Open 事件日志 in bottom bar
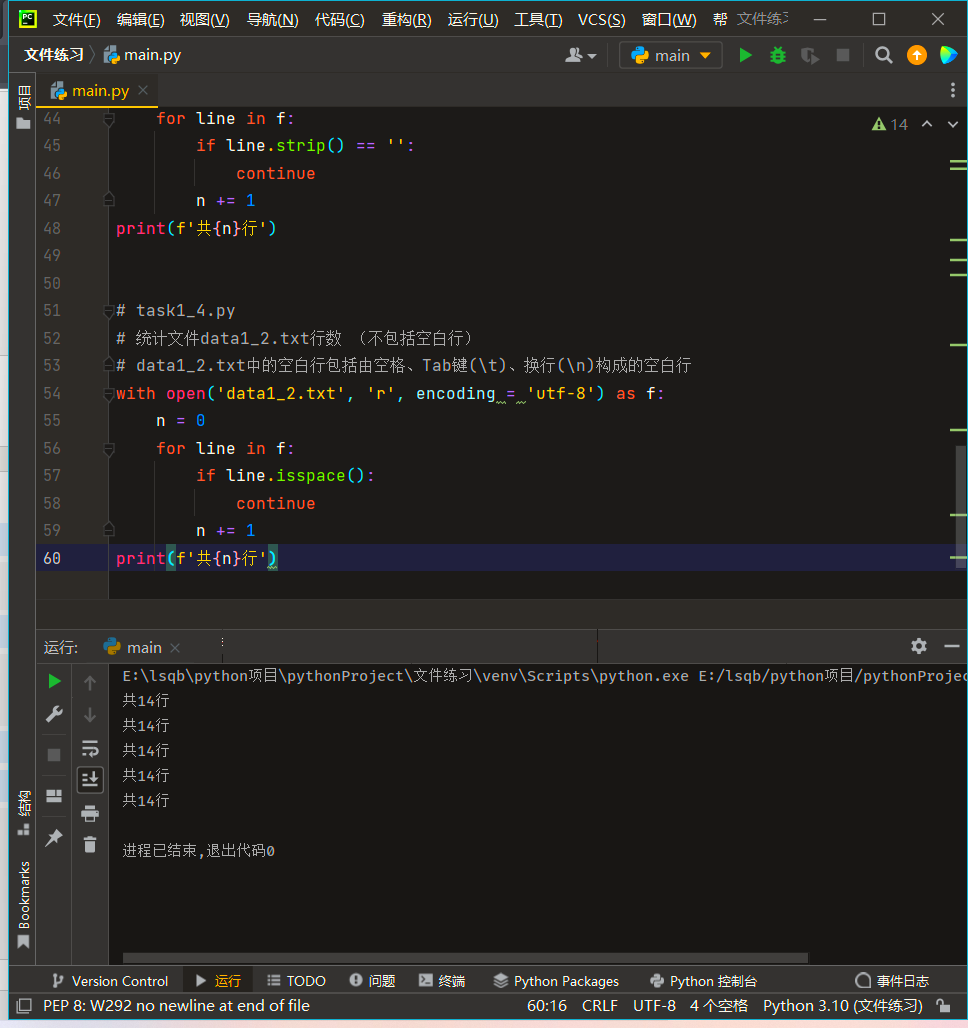The width and height of the screenshot is (968, 1028). [892, 981]
